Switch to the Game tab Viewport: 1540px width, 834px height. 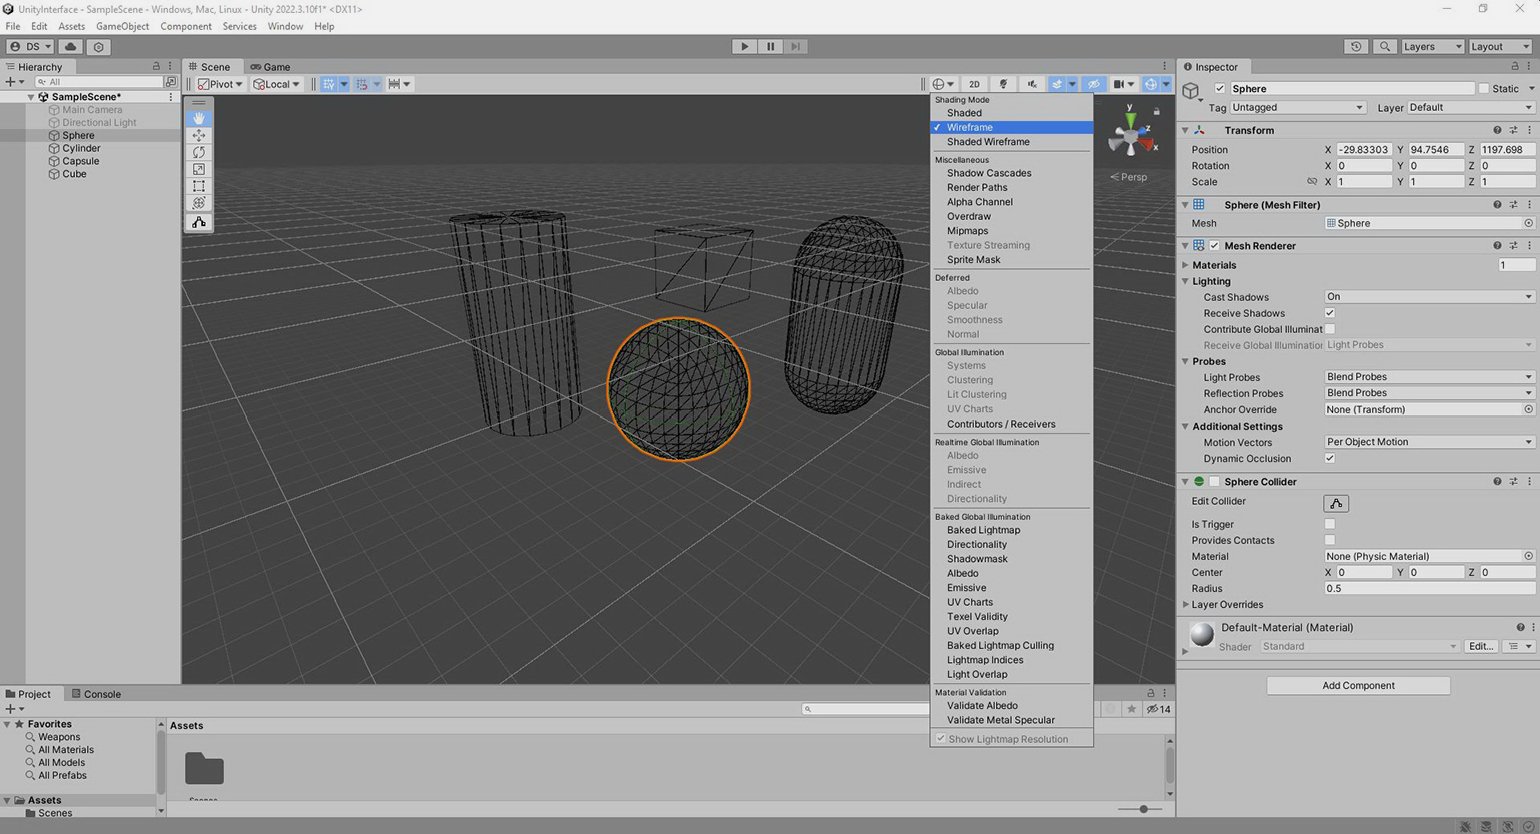pyautogui.click(x=271, y=67)
